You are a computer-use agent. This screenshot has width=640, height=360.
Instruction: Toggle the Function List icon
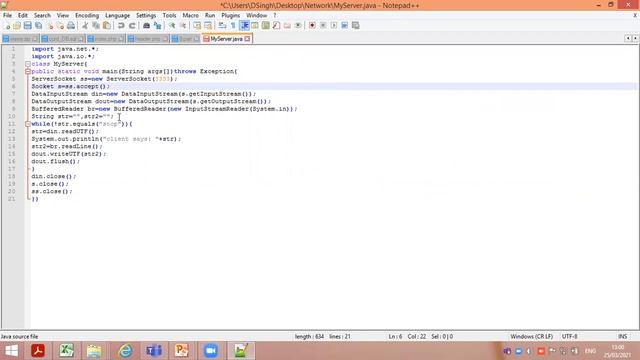pyautogui.click(x=276, y=25)
